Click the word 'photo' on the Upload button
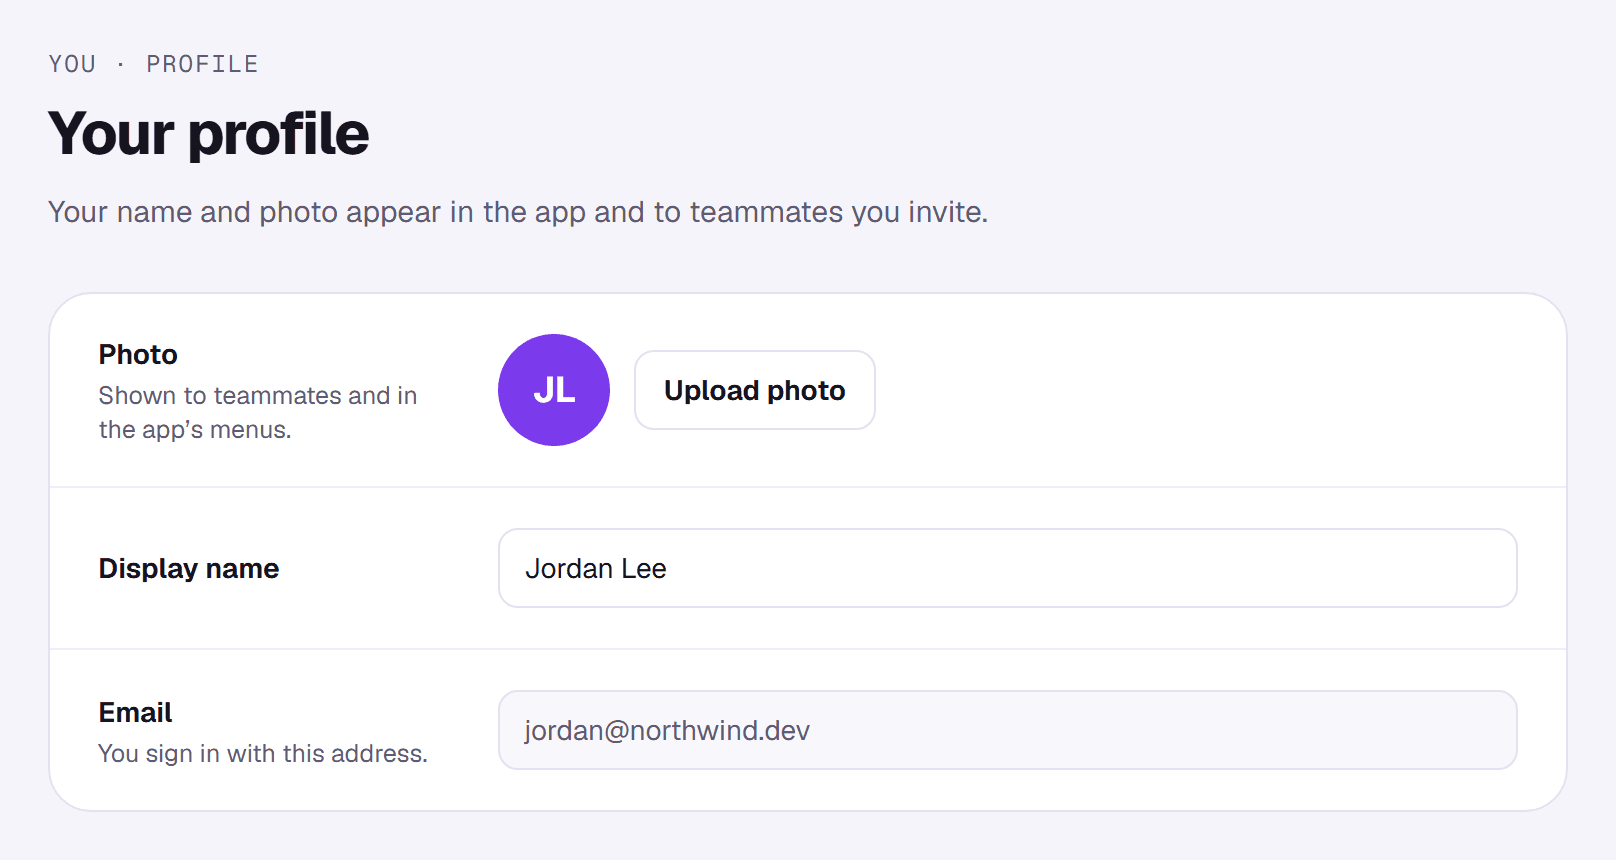Image resolution: width=1616 pixels, height=860 pixels. tap(806, 391)
